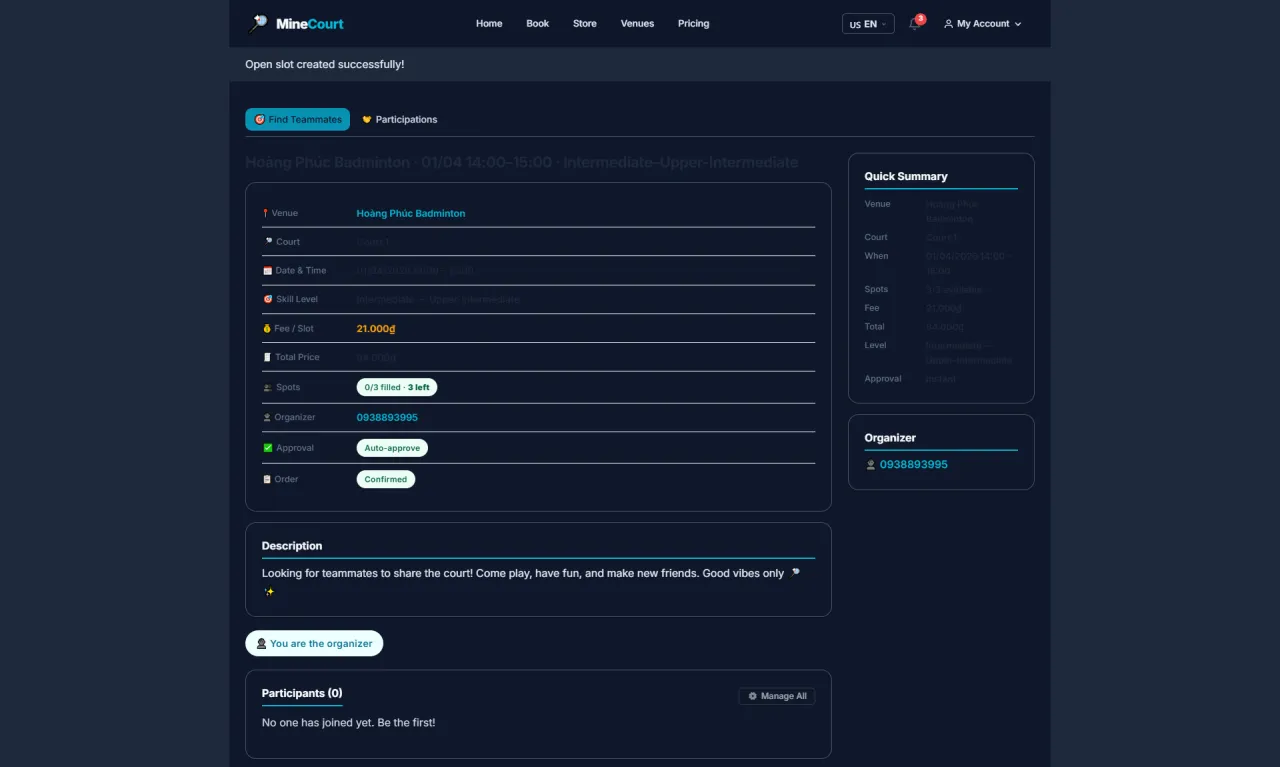Click the pin icon in Venue row
This screenshot has height=767, width=1280.
(x=266, y=213)
